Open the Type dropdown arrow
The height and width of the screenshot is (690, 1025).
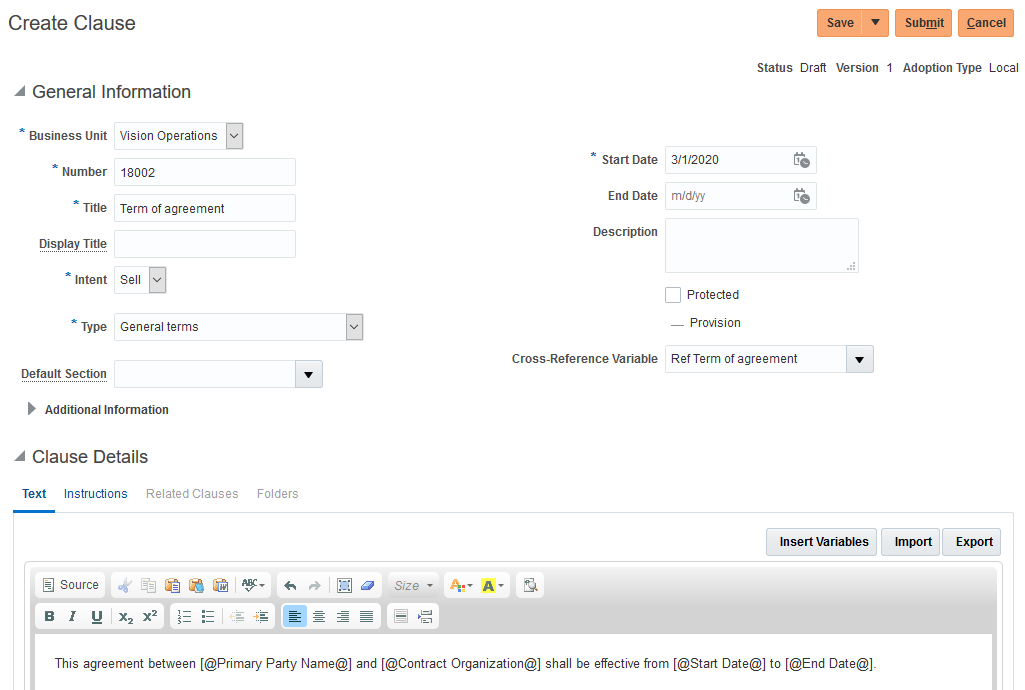(354, 327)
